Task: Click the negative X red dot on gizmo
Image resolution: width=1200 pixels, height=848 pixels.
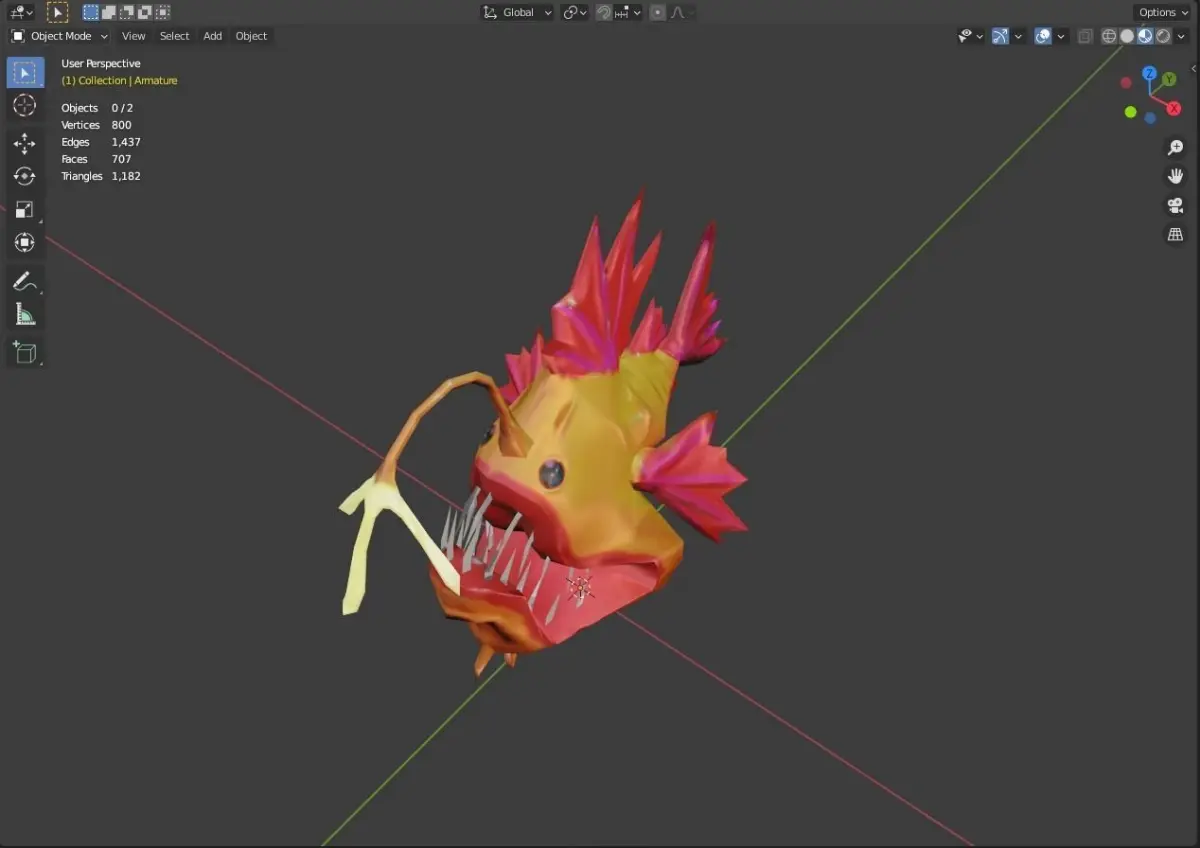Action: (1126, 83)
